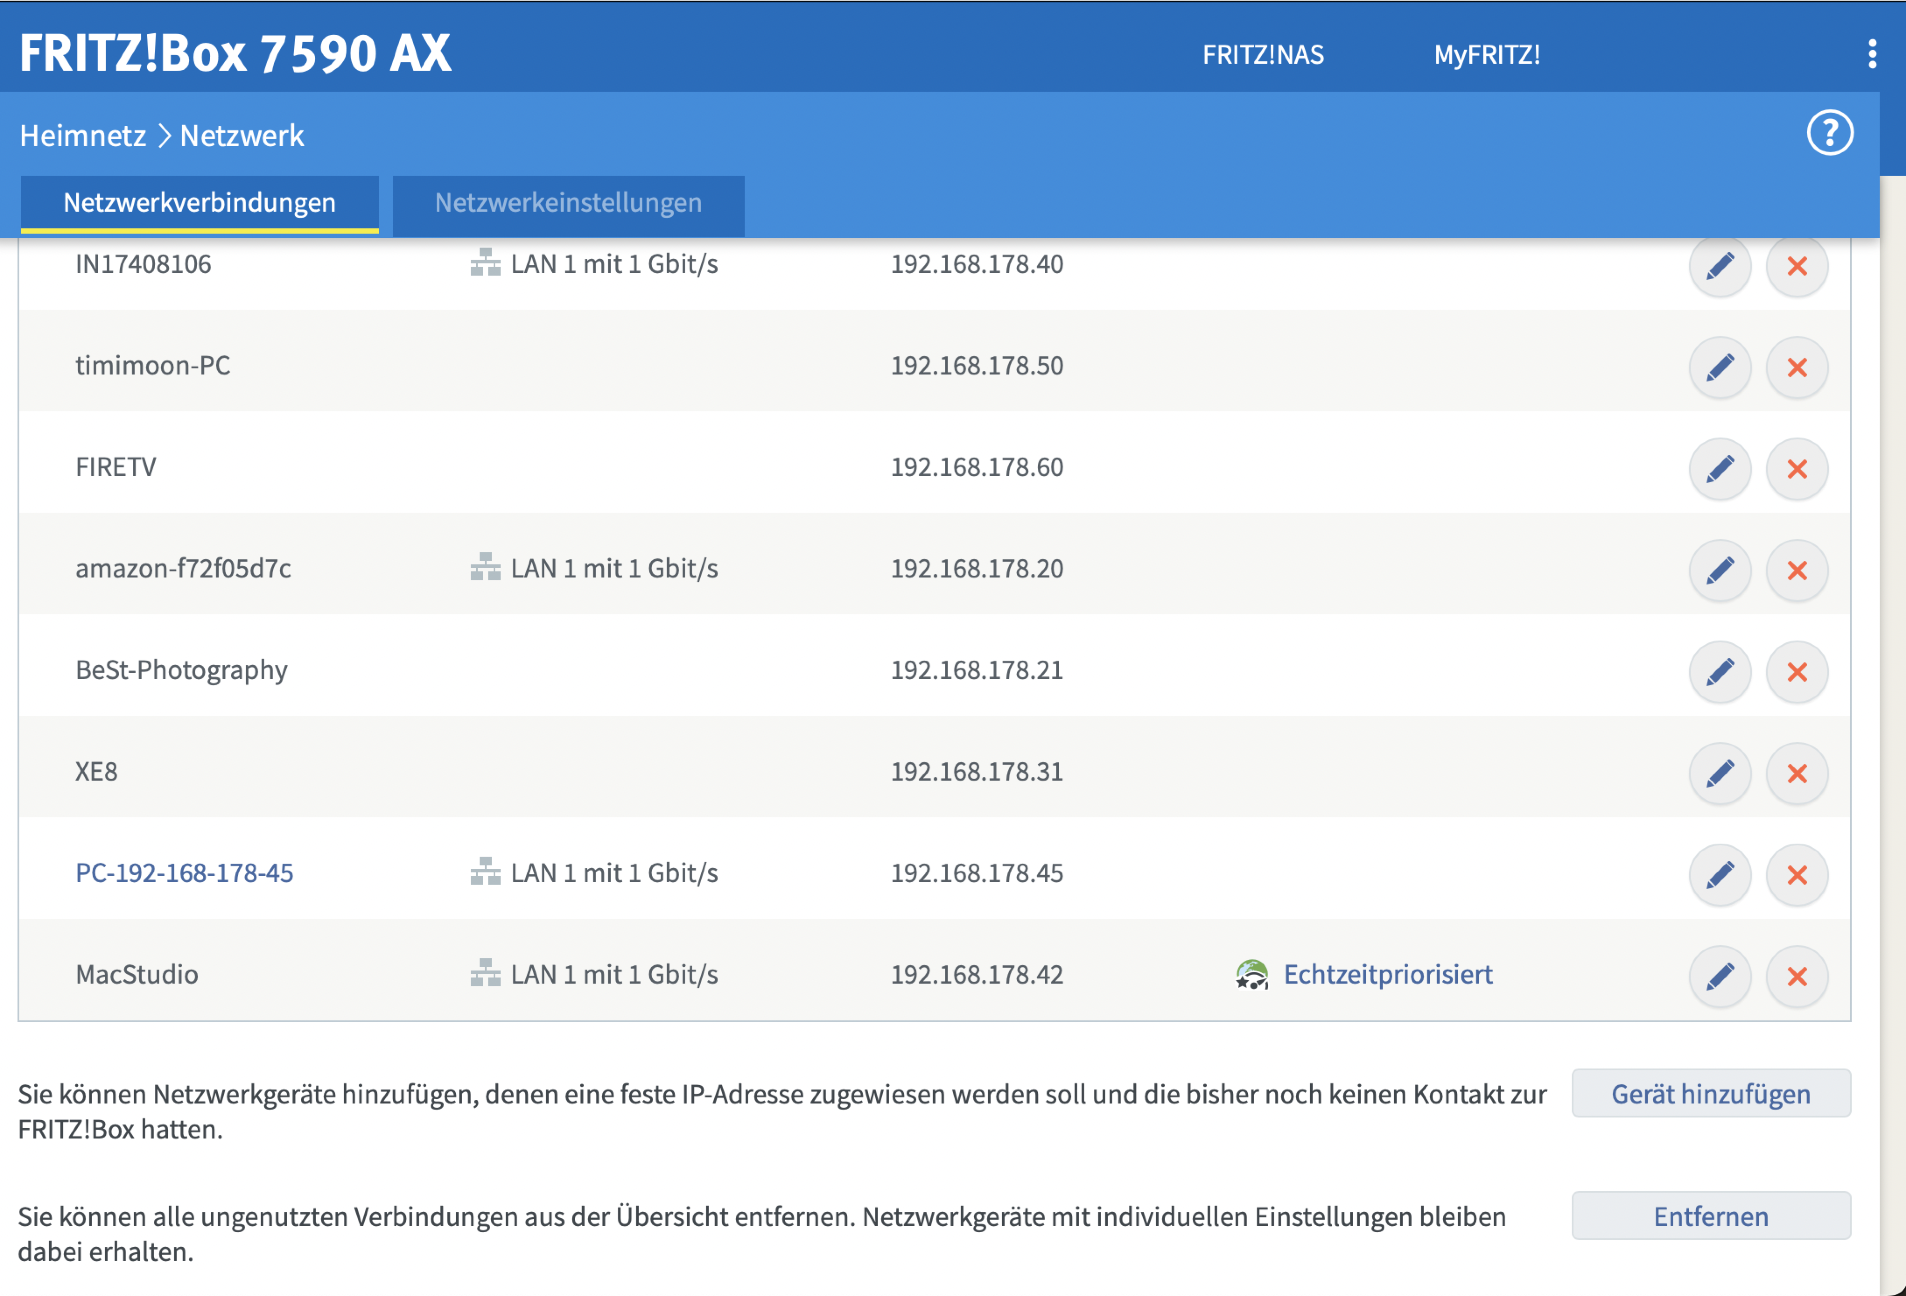Click the FIRETV device name

point(116,467)
